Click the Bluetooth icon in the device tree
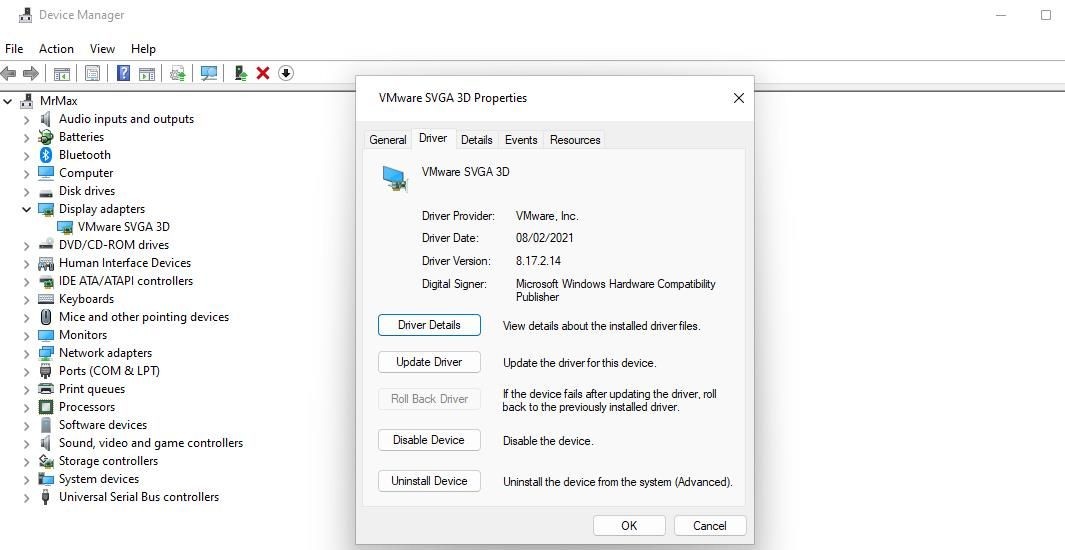This screenshot has height=550, width=1065. 46,155
